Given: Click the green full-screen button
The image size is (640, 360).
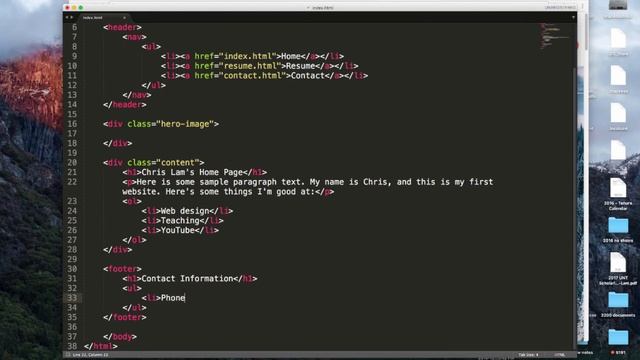Looking at the screenshot, I should [x=81, y=7].
